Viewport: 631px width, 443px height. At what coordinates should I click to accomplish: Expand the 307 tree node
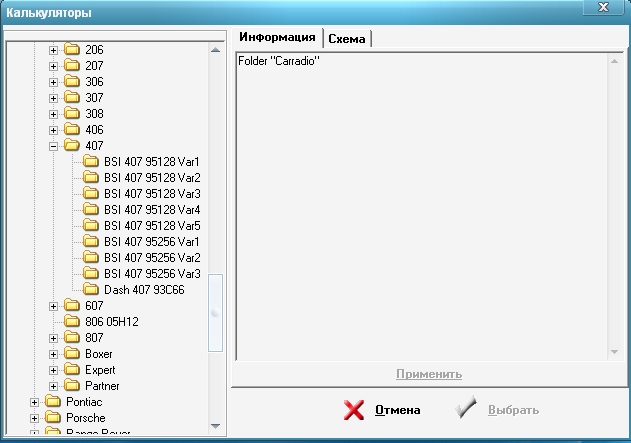[53, 98]
